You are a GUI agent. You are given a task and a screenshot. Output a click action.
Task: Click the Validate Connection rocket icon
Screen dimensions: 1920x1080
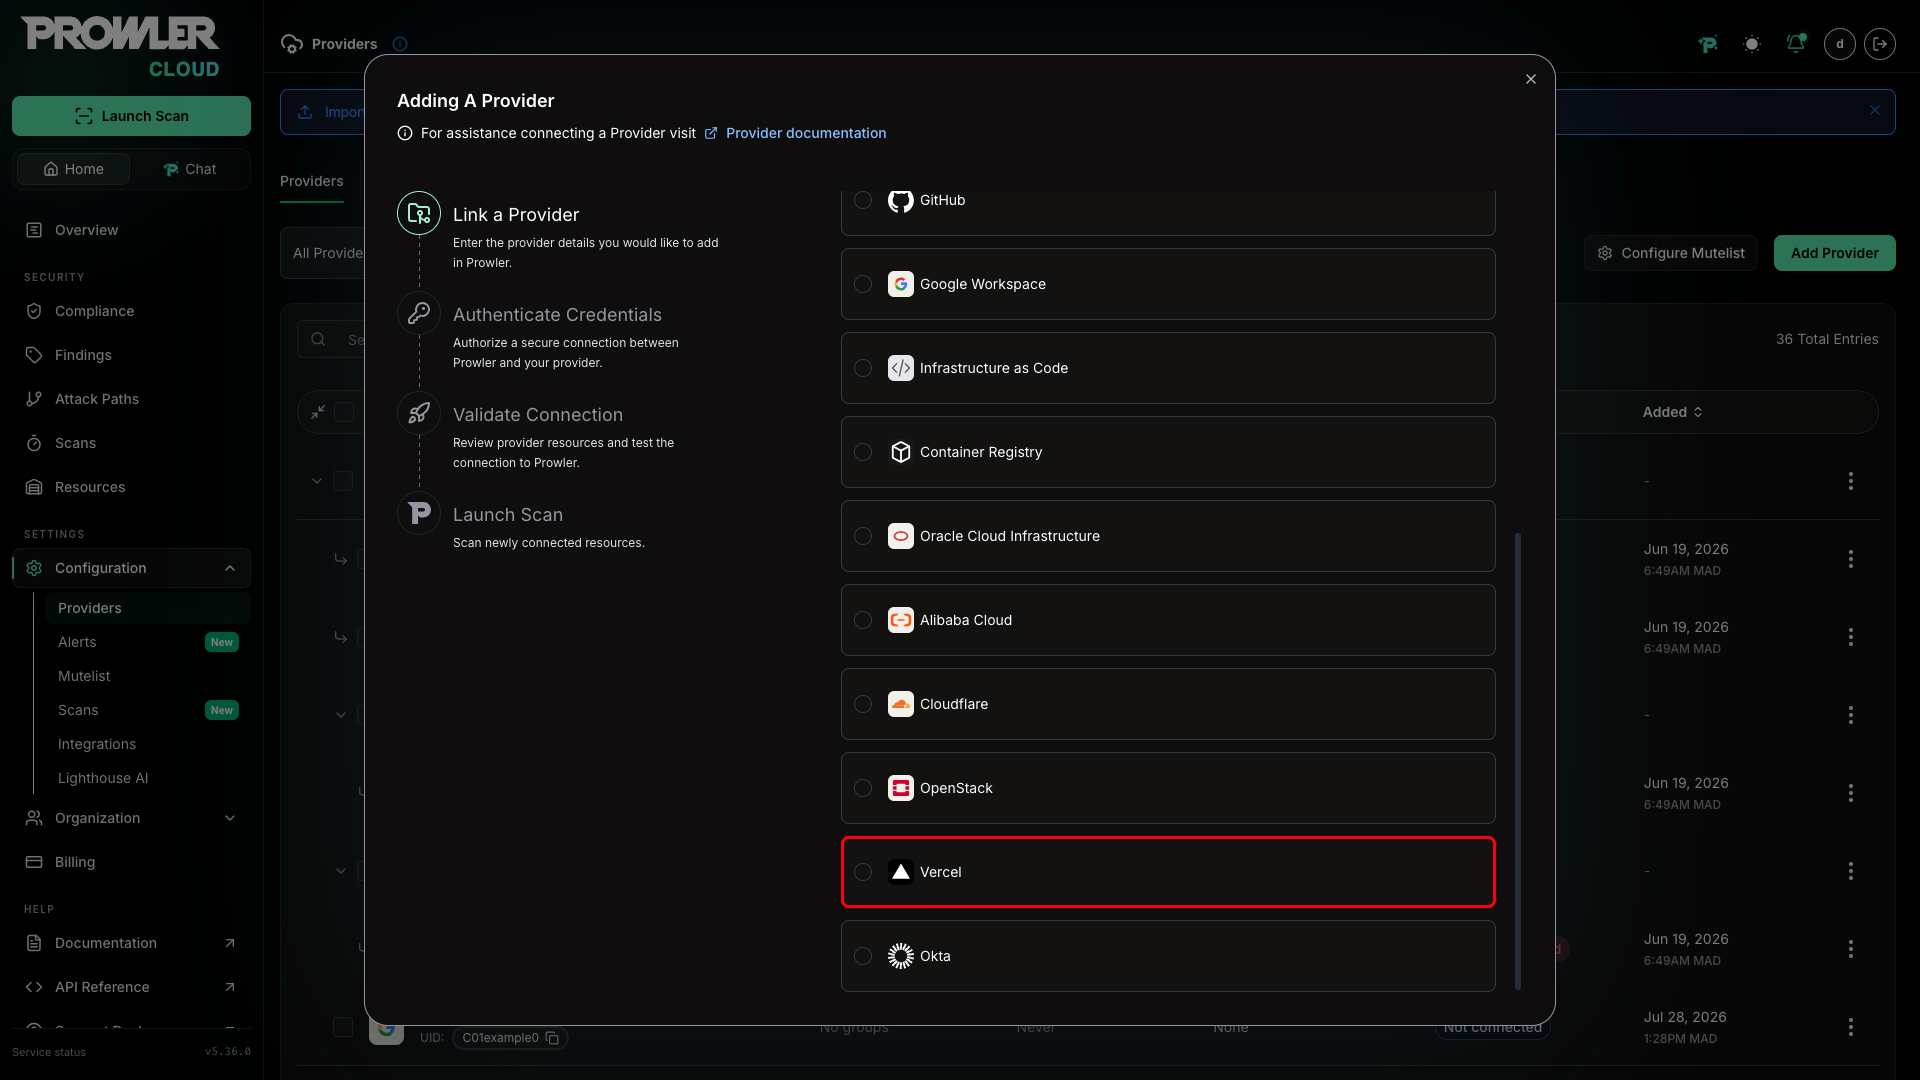(x=419, y=413)
